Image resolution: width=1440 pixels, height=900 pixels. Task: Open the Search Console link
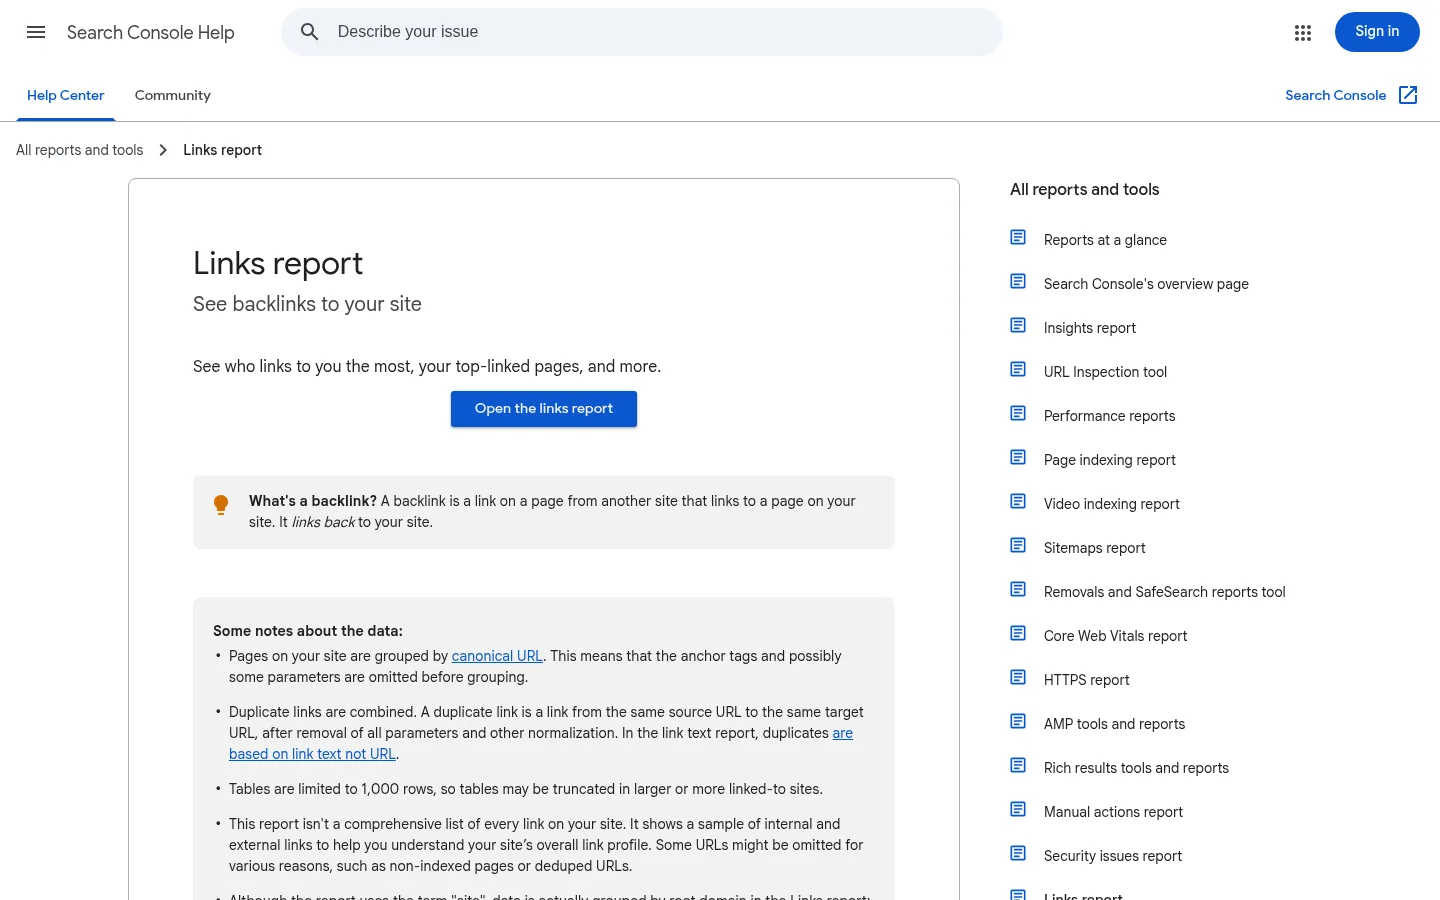coord(1336,96)
